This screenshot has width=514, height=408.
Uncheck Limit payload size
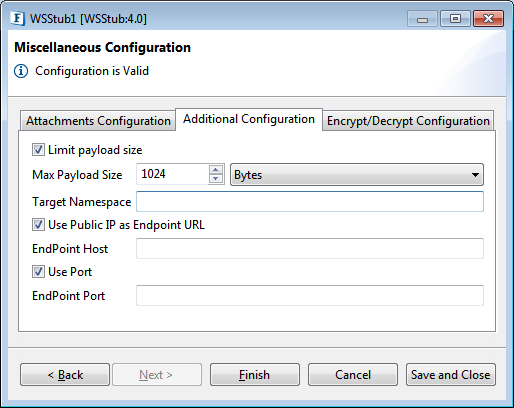pyautogui.click(x=38, y=150)
